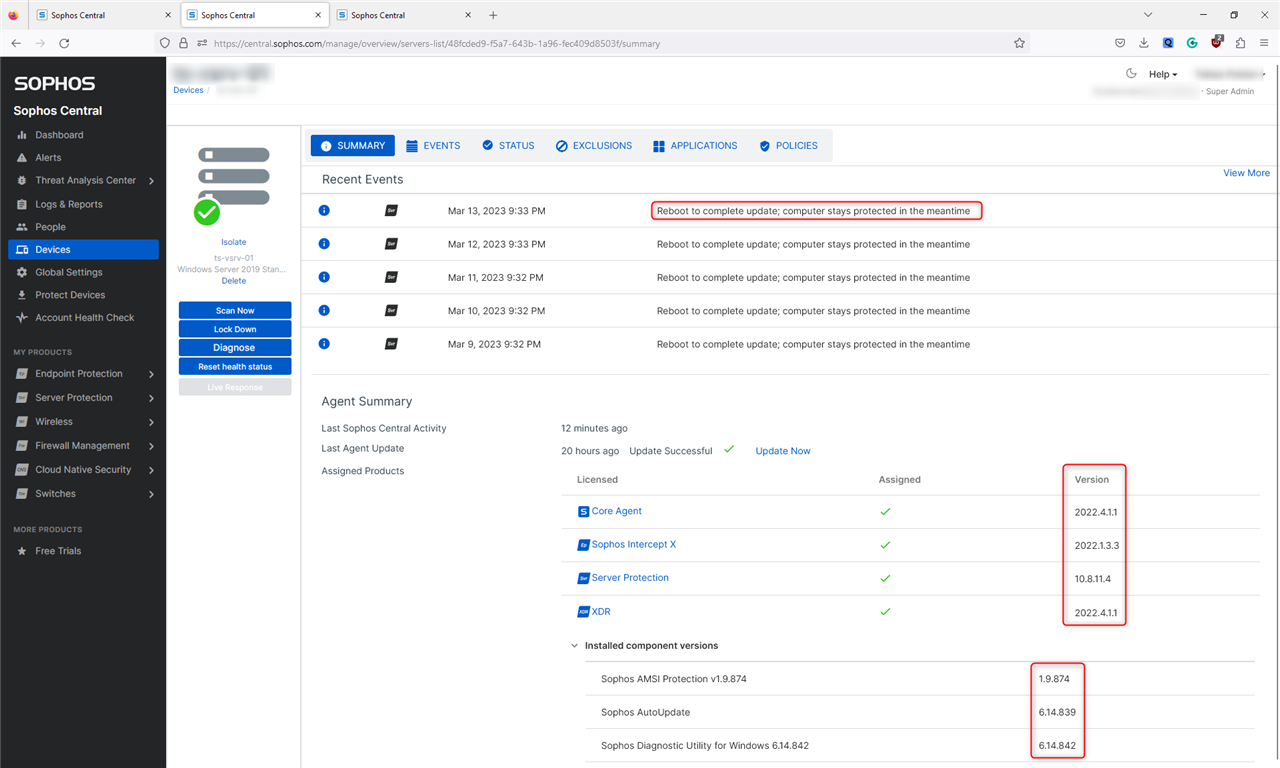Click Devices breadcrumb link

188,90
